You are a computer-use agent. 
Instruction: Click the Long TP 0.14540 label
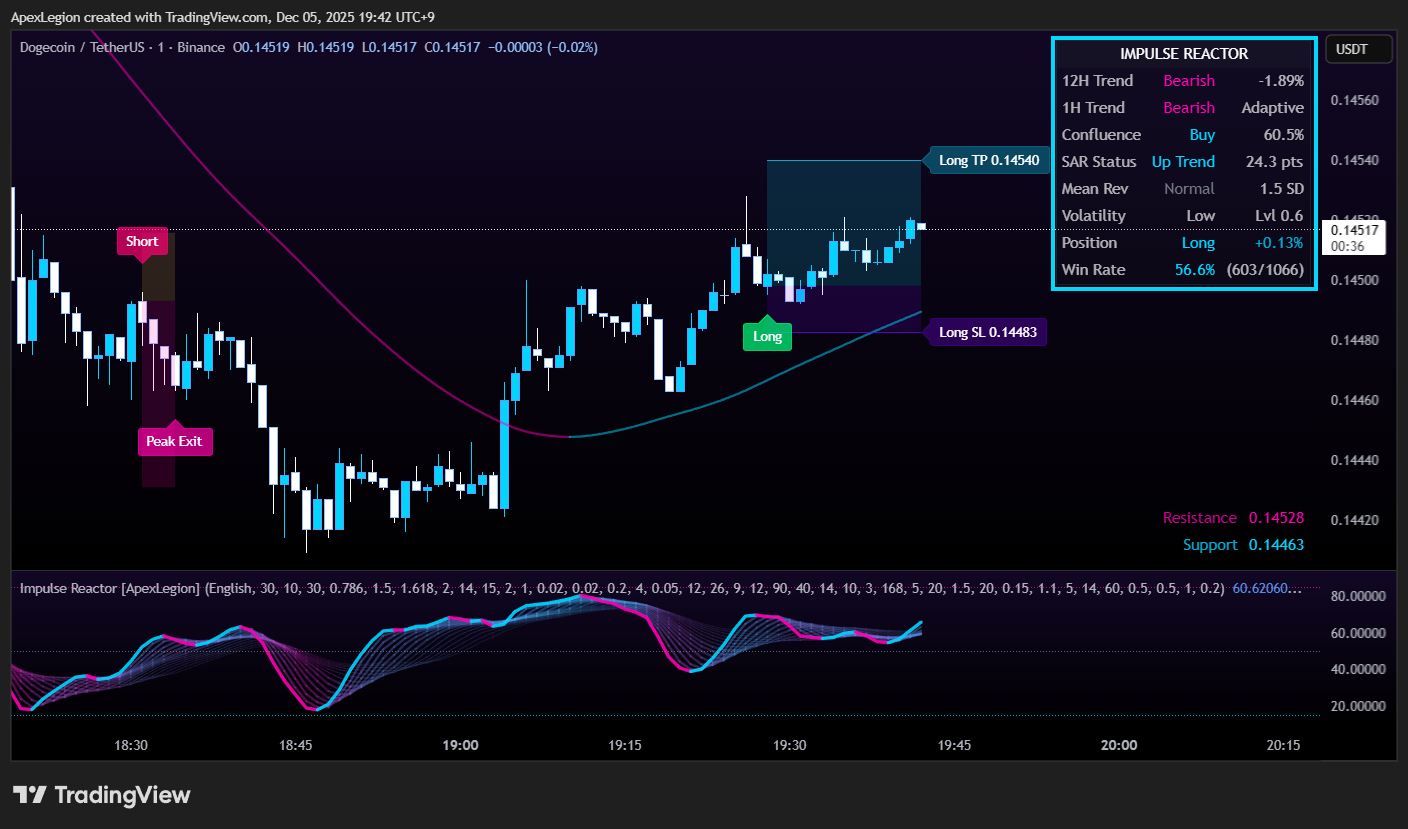(x=989, y=160)
